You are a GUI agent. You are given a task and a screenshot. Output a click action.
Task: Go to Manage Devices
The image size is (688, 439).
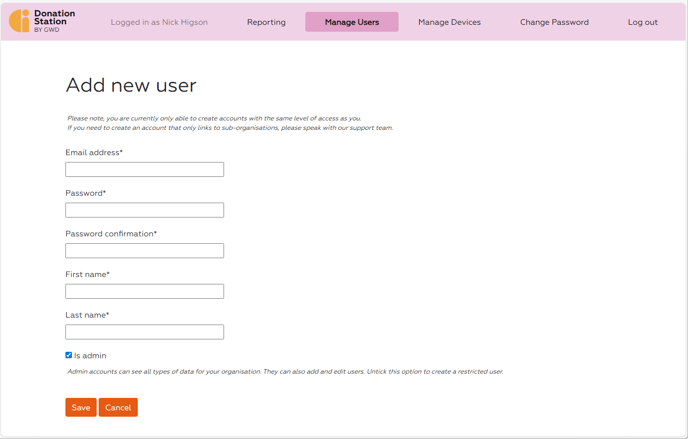point(449,22)
